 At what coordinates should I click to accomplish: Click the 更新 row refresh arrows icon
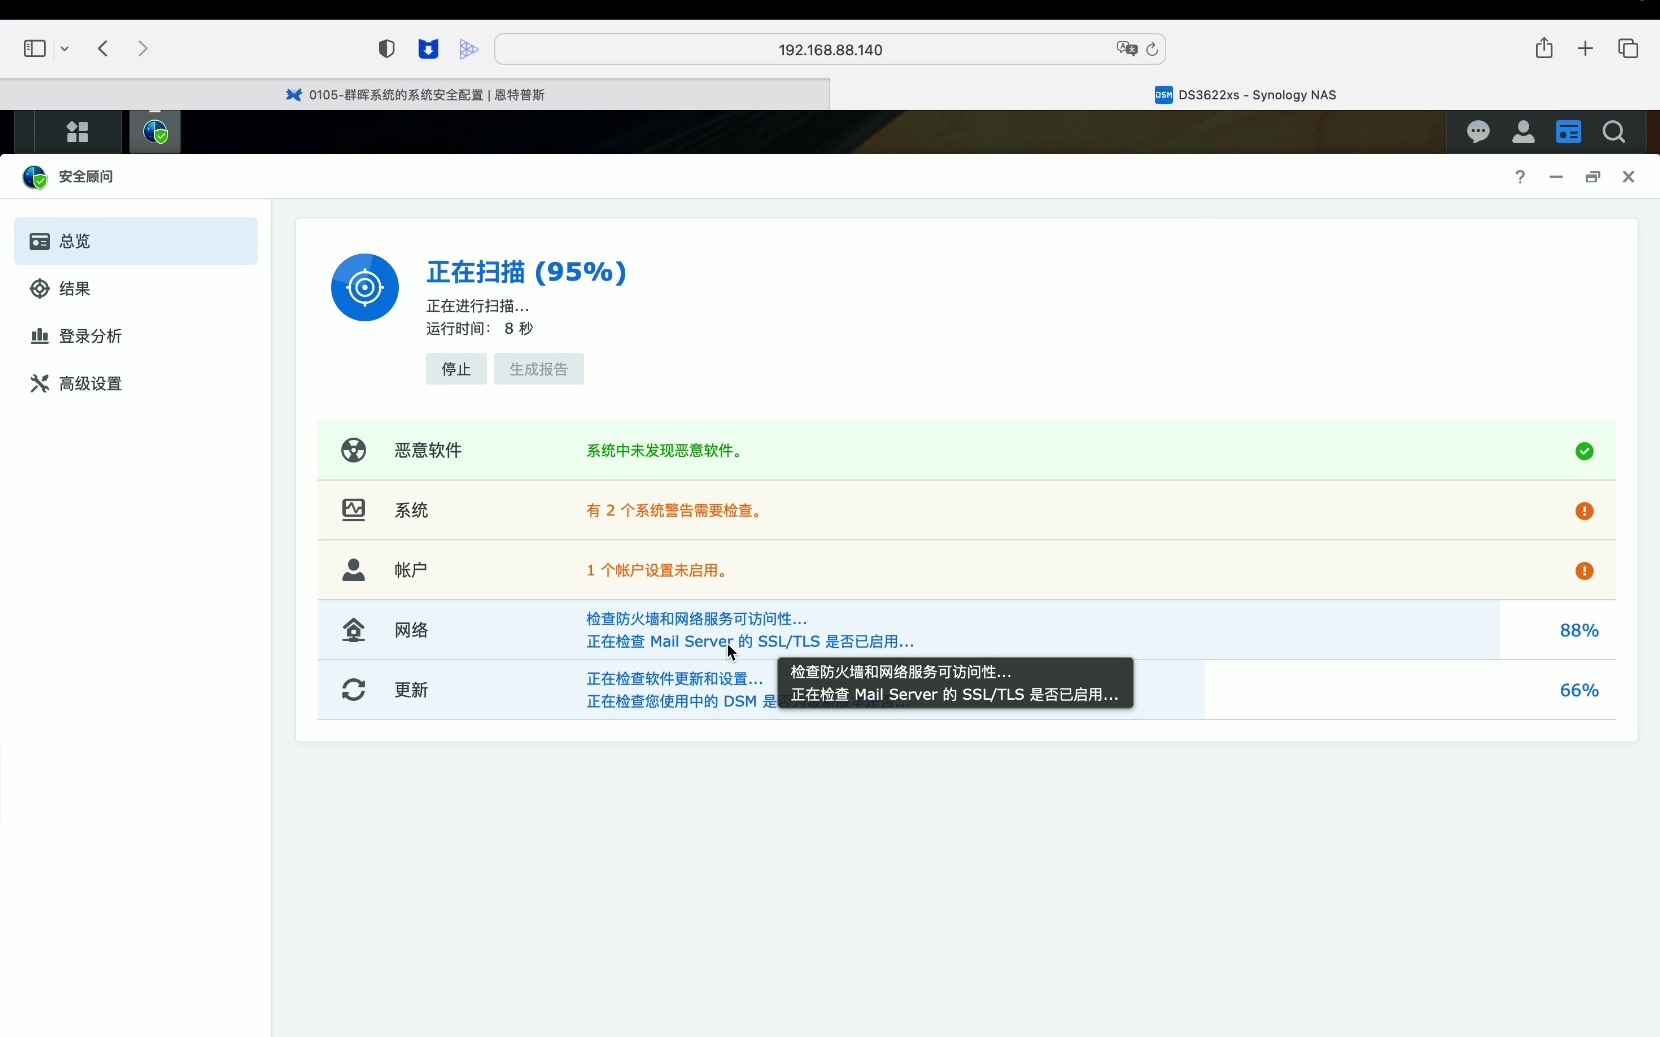coord(354,690)
